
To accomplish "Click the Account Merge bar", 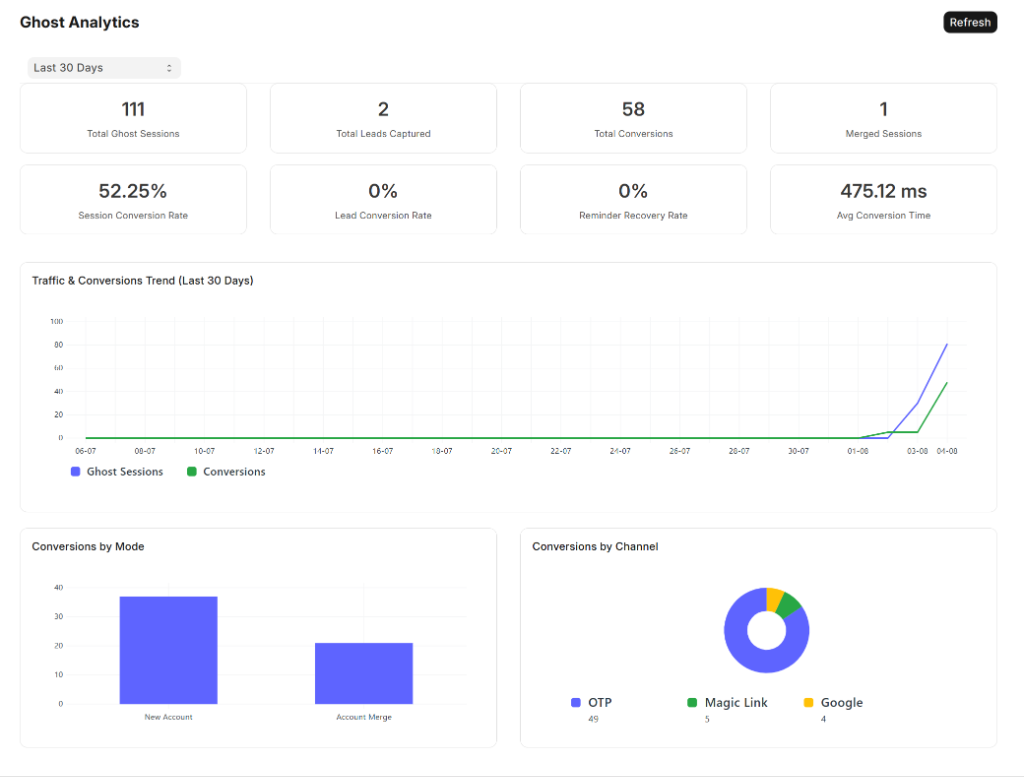I will [364, 673].
